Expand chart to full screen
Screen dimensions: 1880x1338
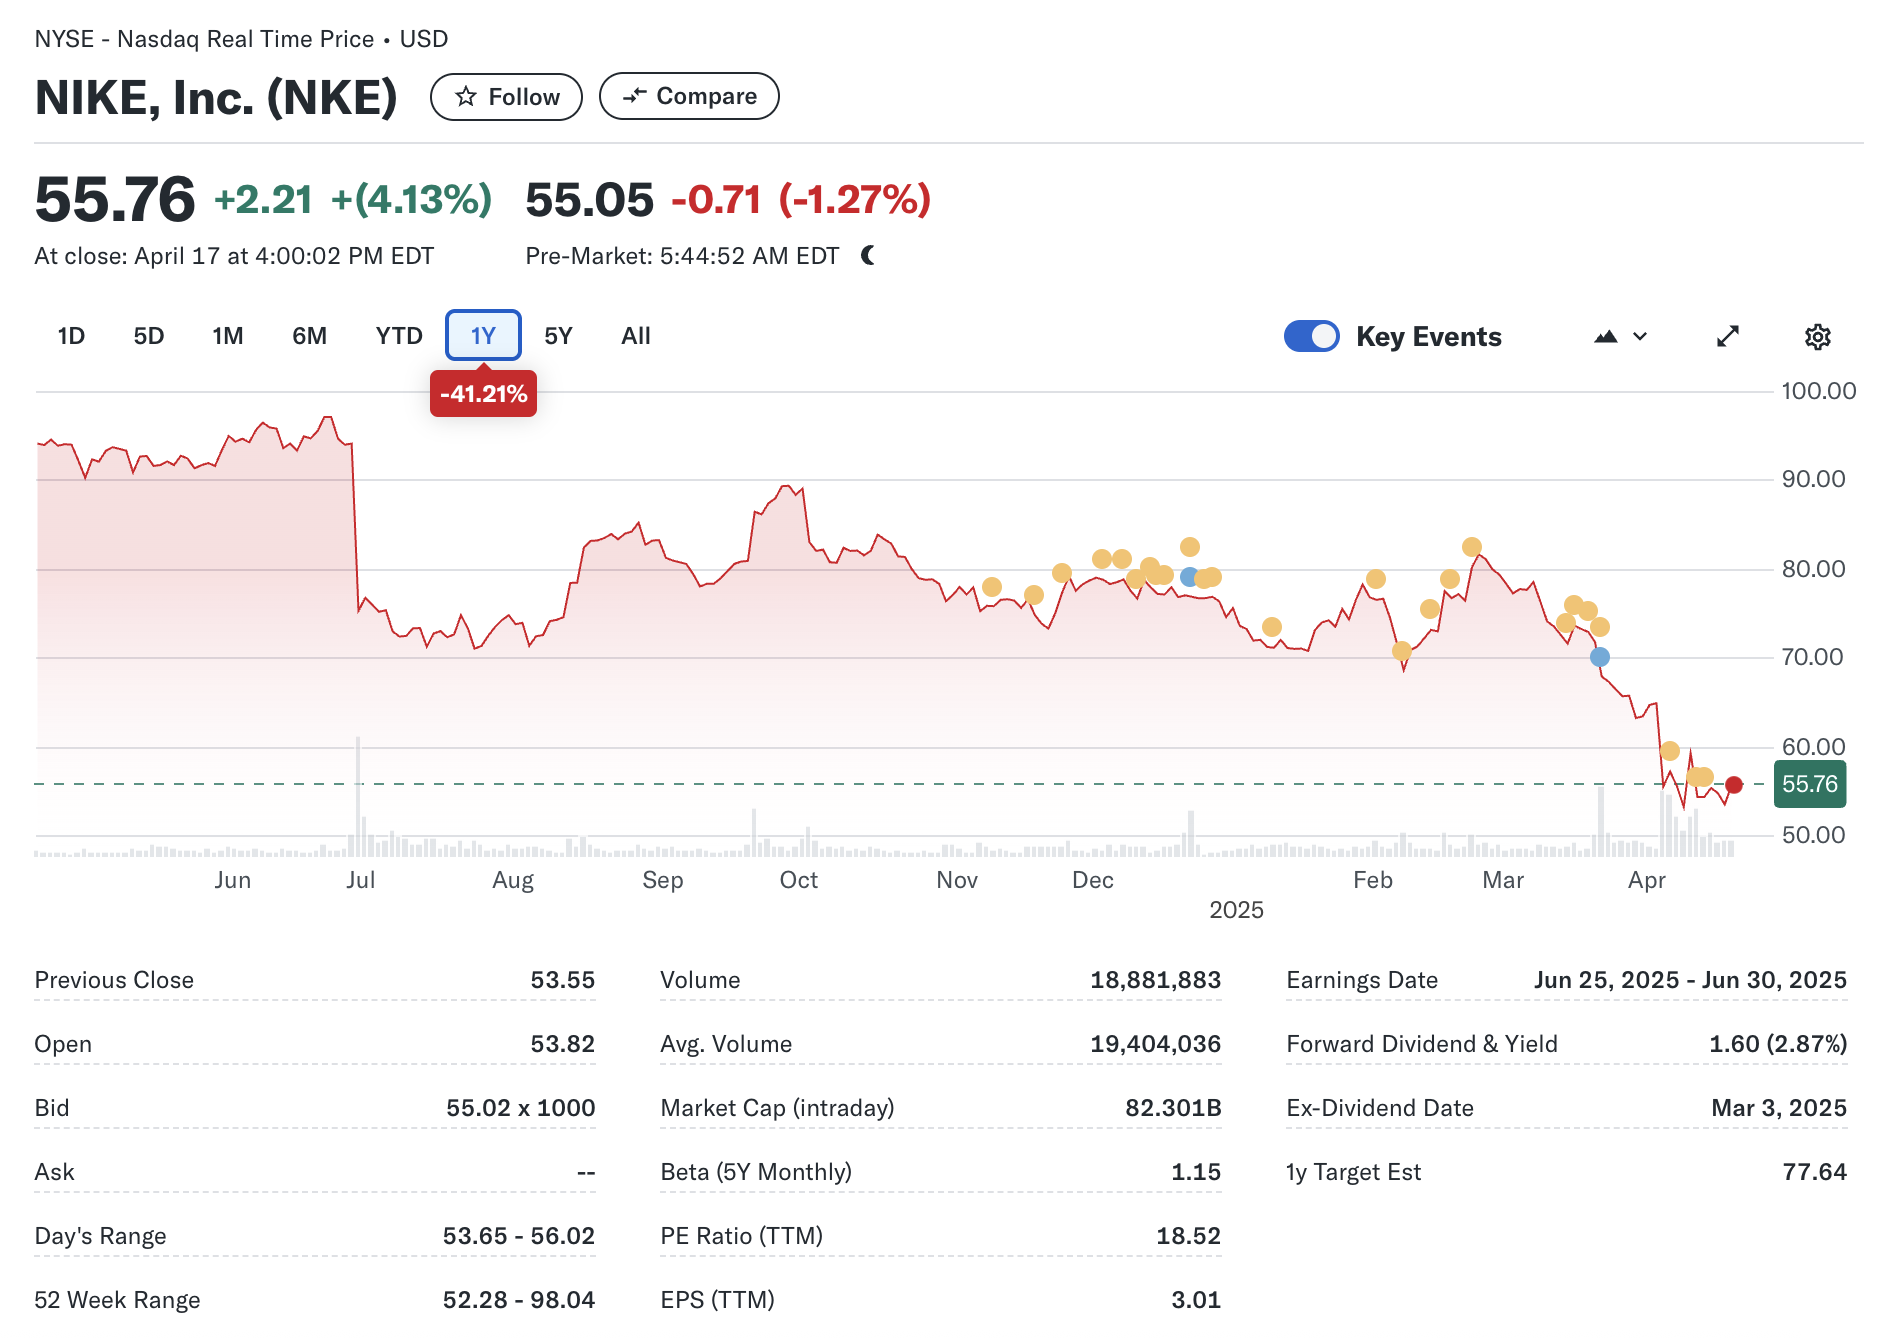point(1728,336)
